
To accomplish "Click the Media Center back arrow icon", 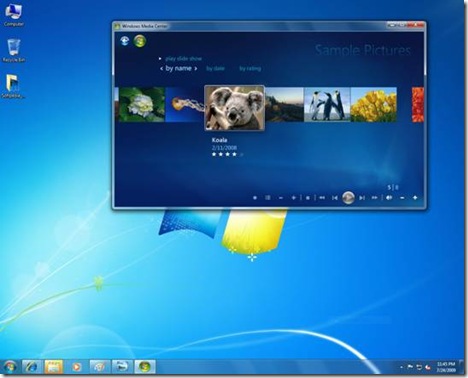I will coord(125,41).
